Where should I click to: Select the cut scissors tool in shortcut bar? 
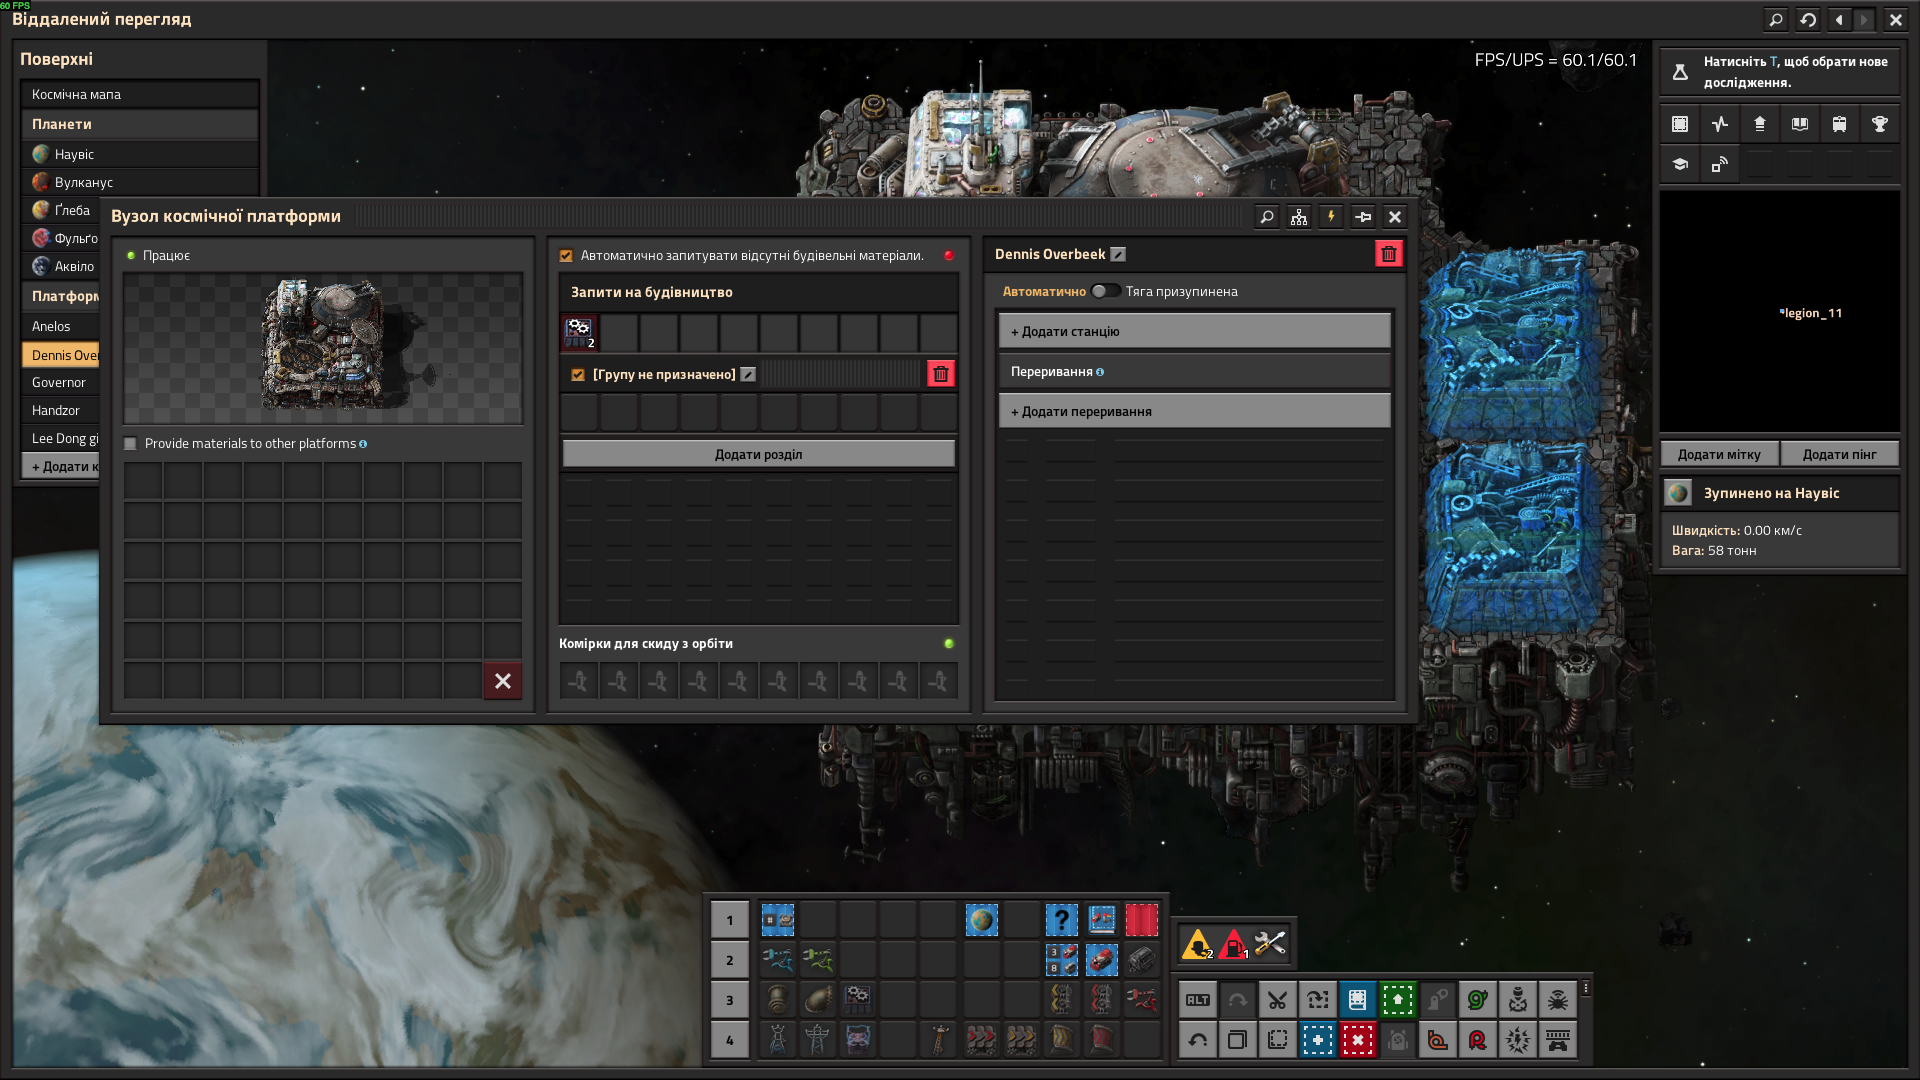coord(1277,999)
